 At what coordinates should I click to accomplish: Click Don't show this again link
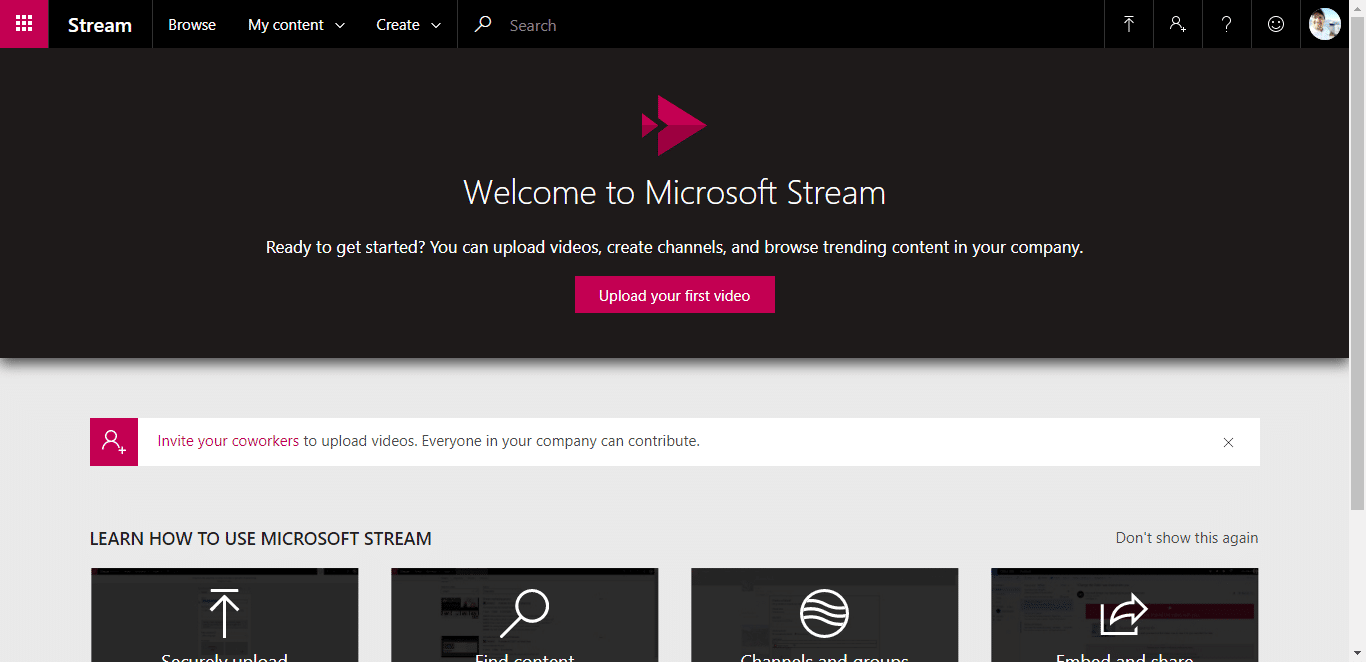[1187, 538]
